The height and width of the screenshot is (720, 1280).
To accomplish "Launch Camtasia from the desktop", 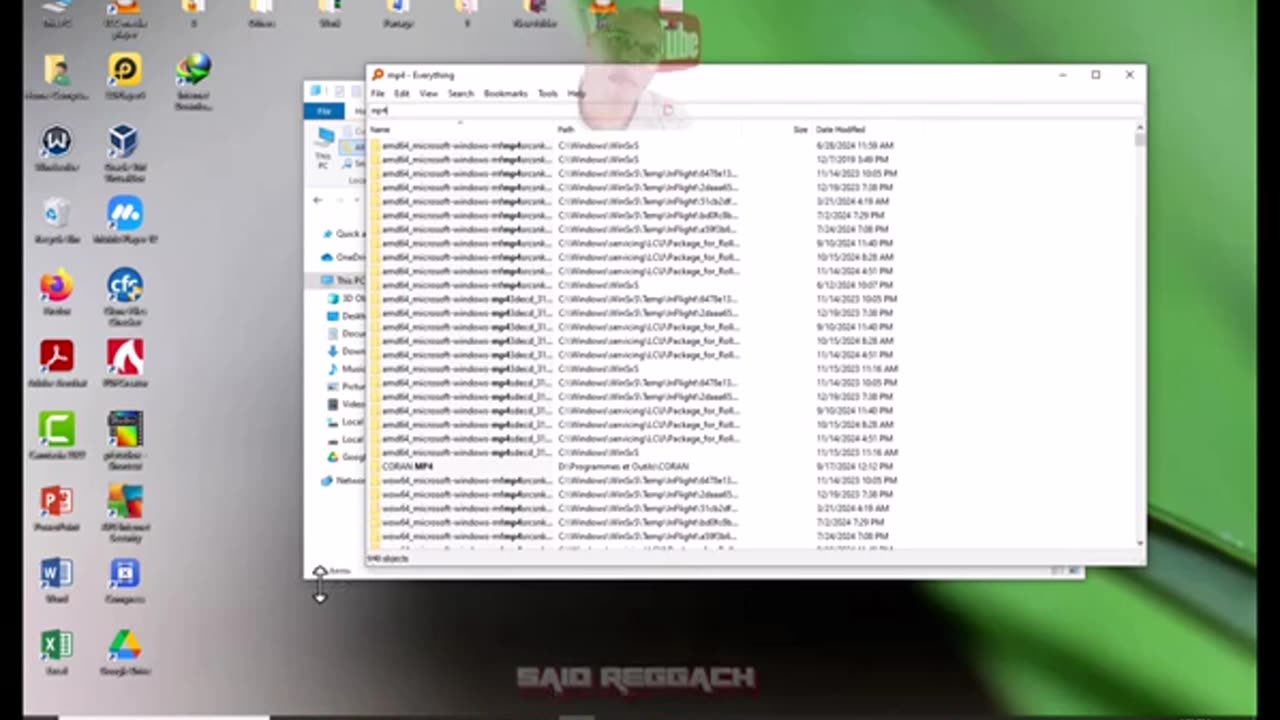I will 57,436.
